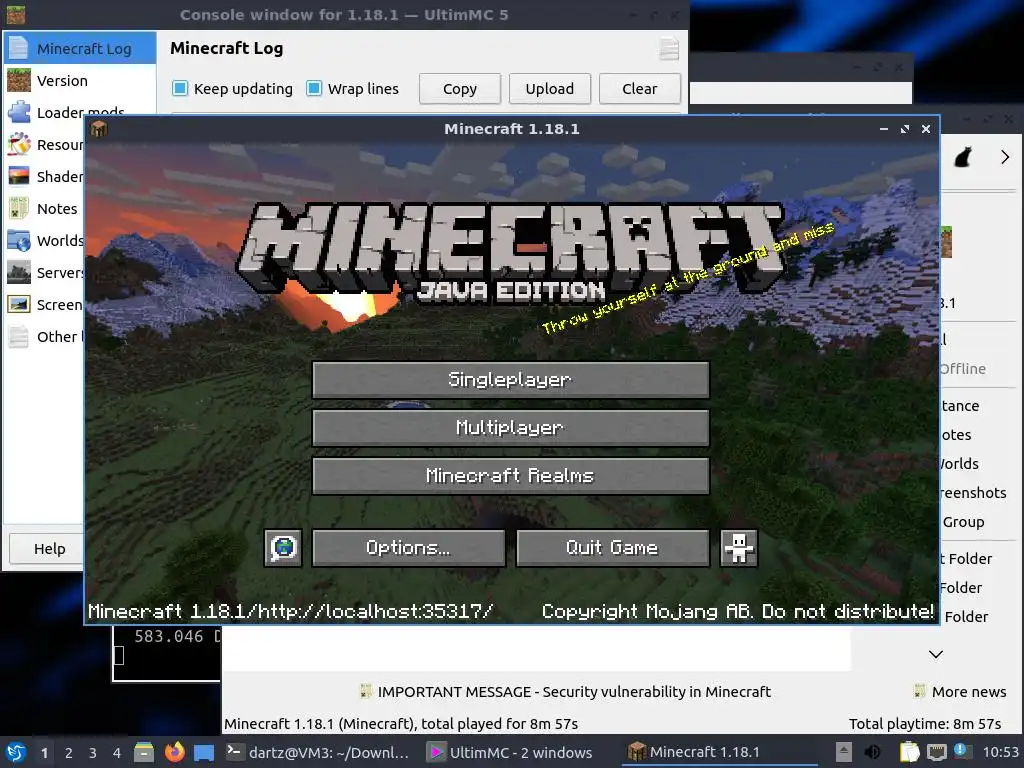Viewport: 1024px width, 768px height.
Task: Switch to workspace 4
Action: [x=117, y=752]
